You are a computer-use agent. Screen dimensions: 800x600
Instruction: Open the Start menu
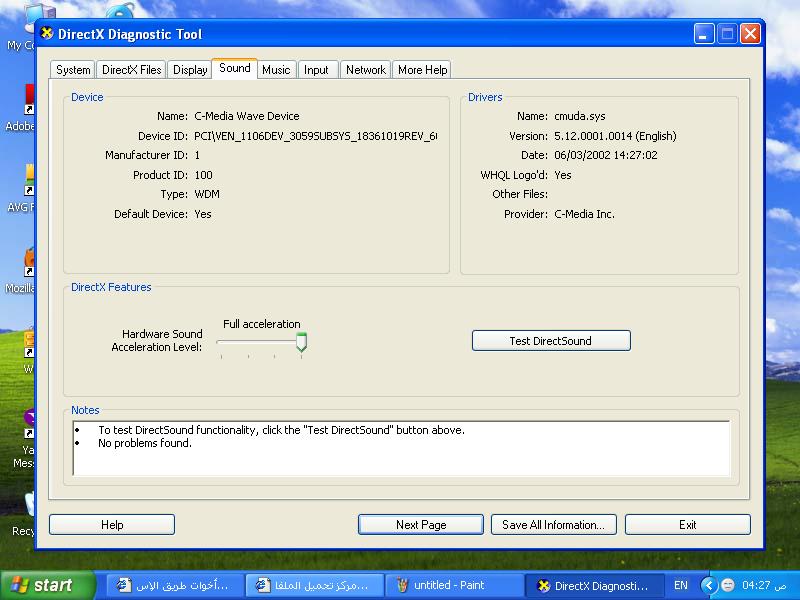tap(47, 585)
